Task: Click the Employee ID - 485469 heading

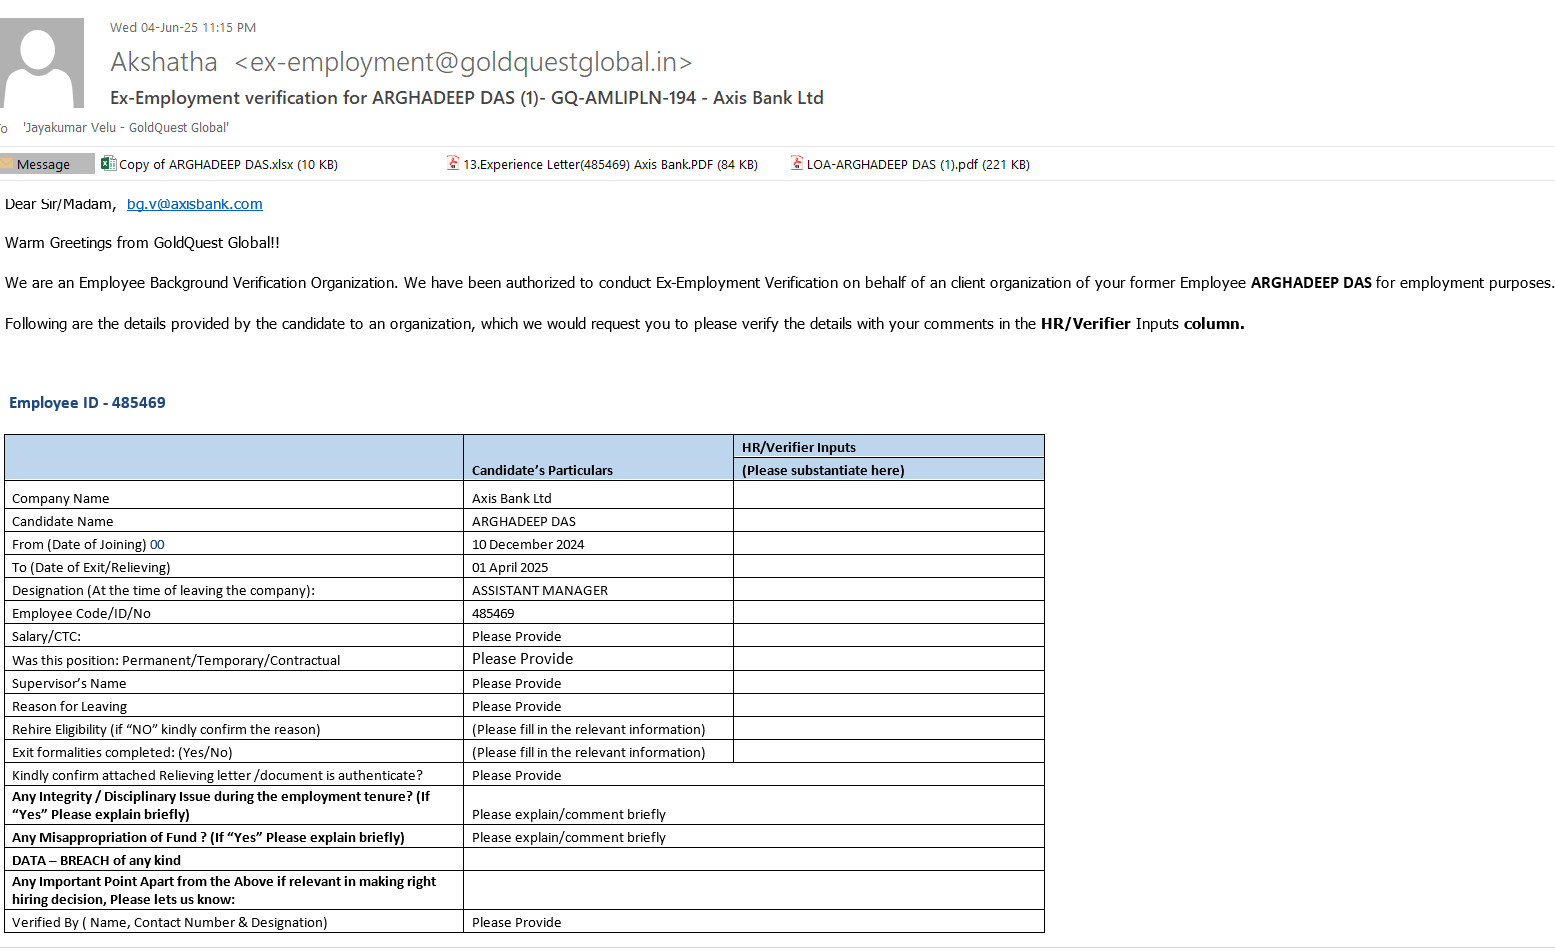Action: [87, 403]
